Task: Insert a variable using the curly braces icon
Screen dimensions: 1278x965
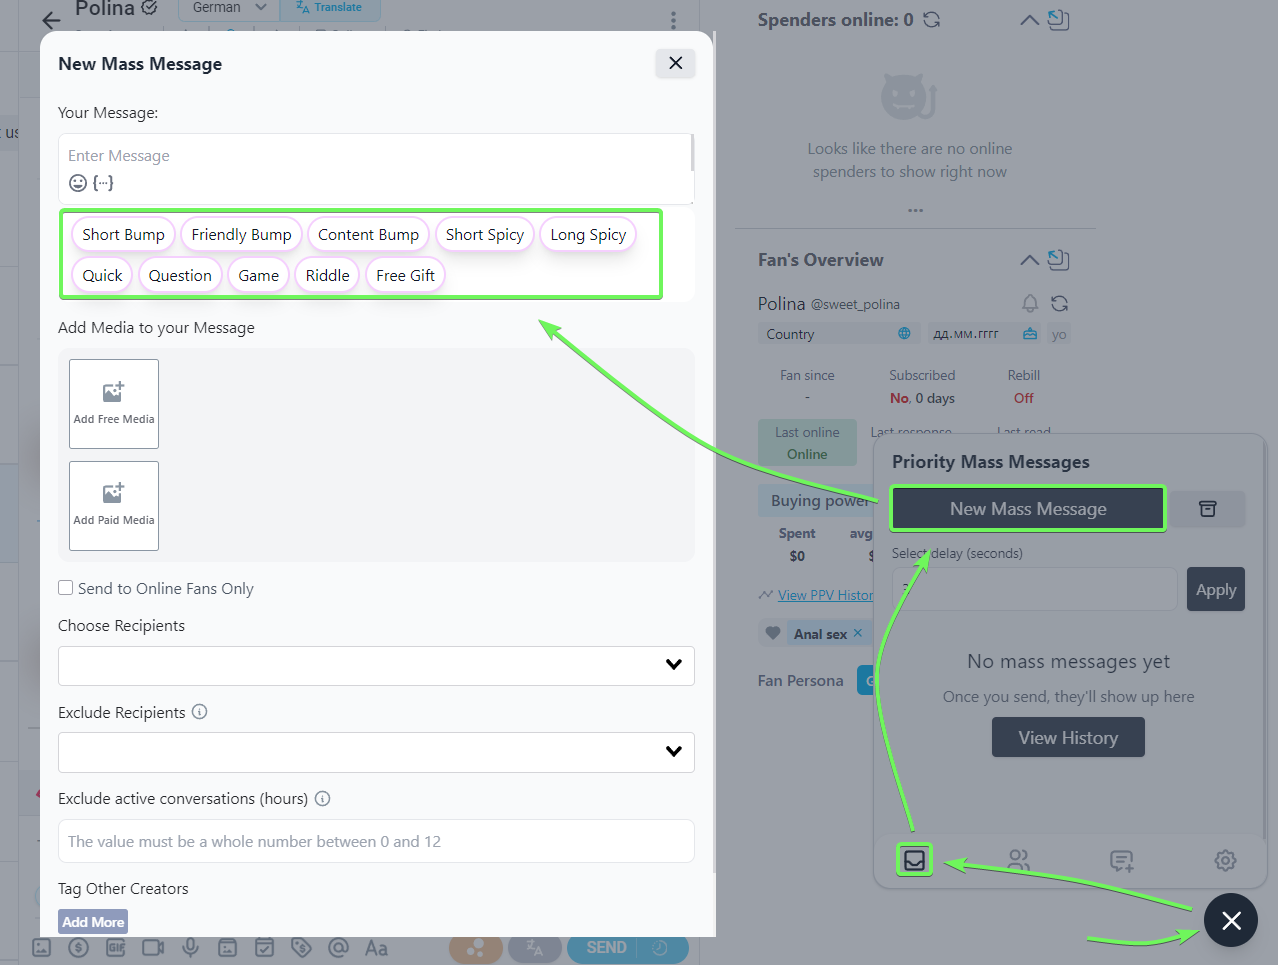Action: 103,183
